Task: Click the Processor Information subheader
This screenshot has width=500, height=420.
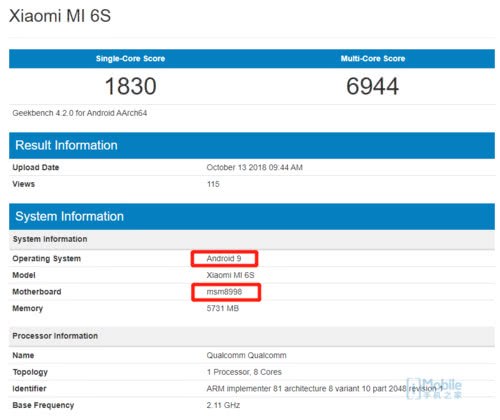Action: [55, 336]
